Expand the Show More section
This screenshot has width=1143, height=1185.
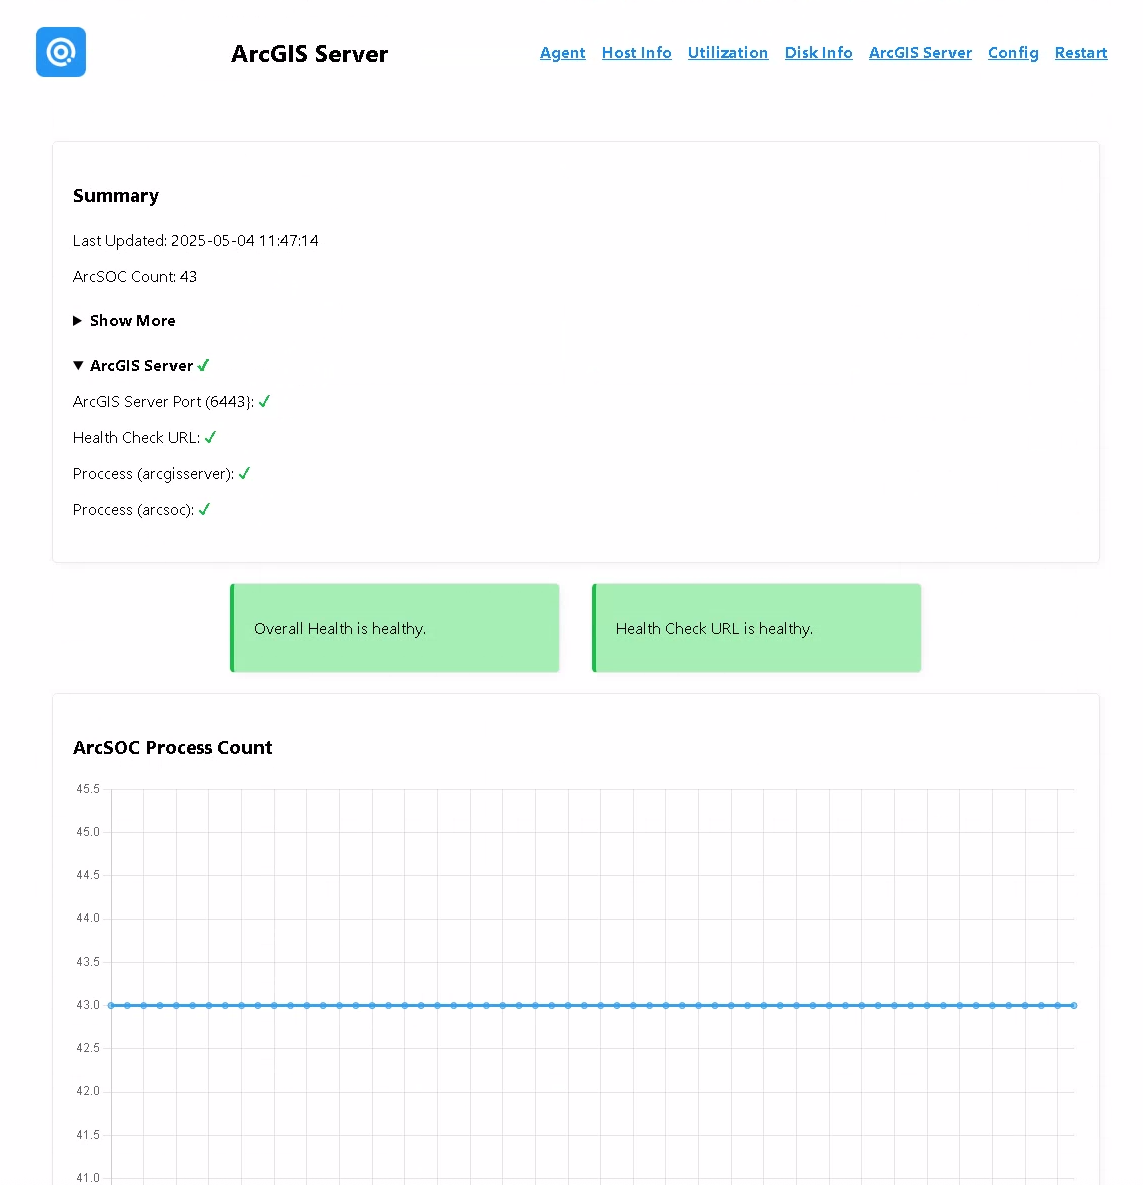coord(132,320)
